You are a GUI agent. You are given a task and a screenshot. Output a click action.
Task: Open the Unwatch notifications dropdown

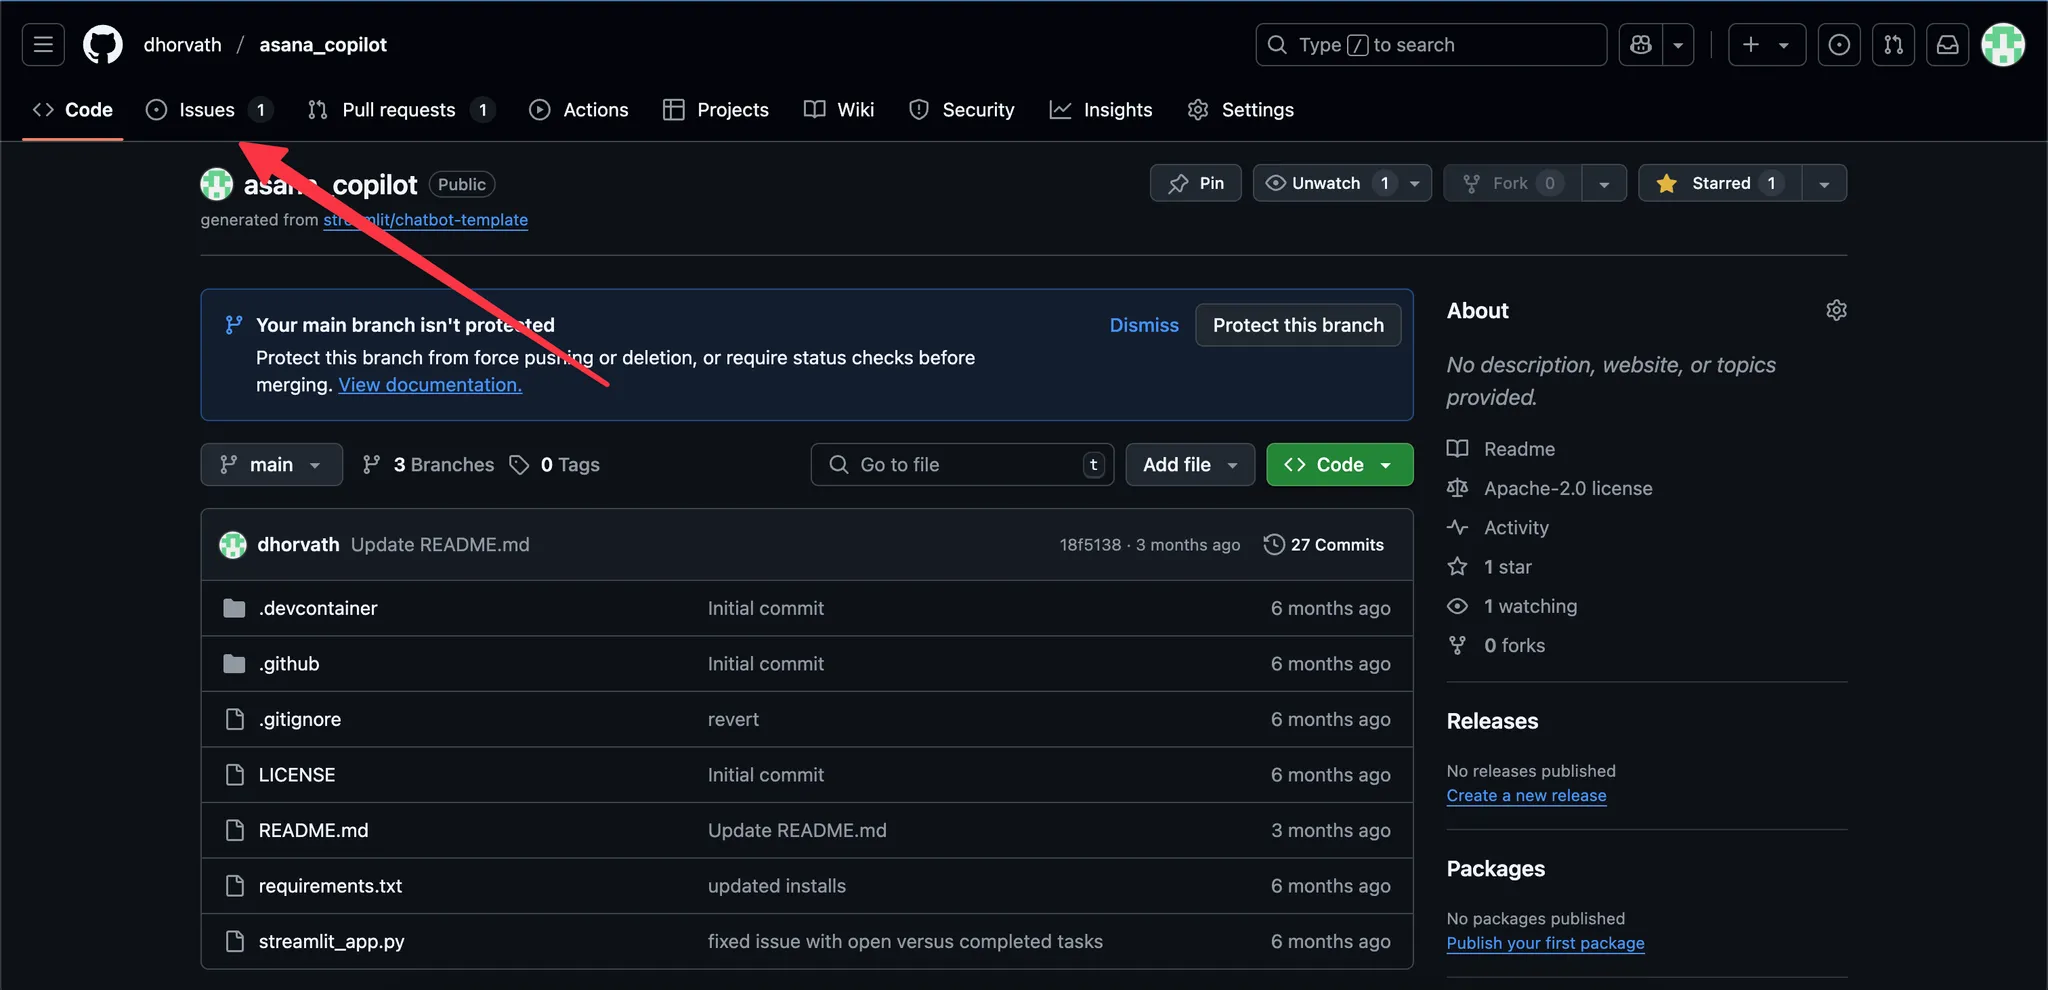1342,183
